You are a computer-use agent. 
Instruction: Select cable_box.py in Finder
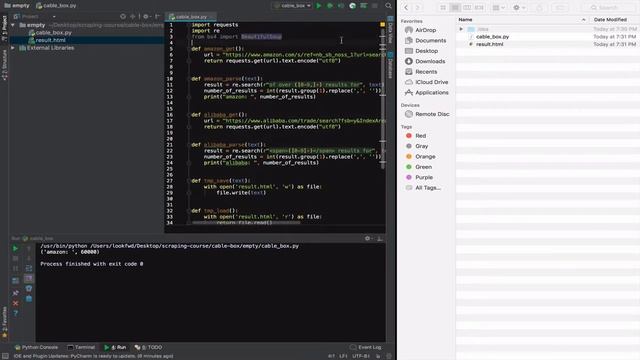tap(492, 36)
